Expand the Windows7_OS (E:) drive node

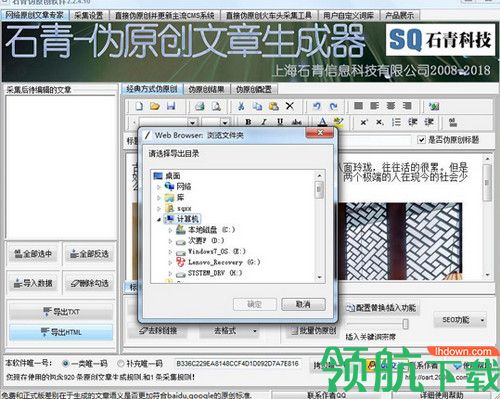(x=170, y=252)
